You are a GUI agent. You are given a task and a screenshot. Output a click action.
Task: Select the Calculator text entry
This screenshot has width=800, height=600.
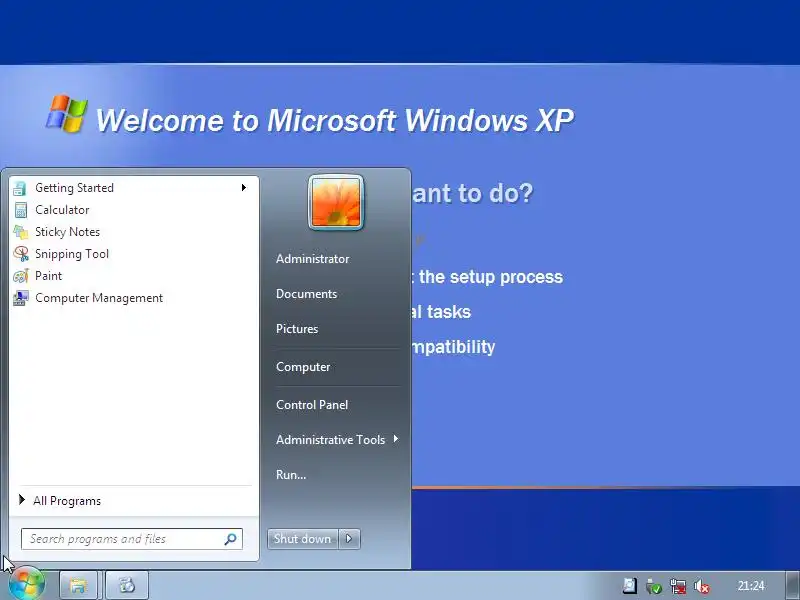coord(62,210)
